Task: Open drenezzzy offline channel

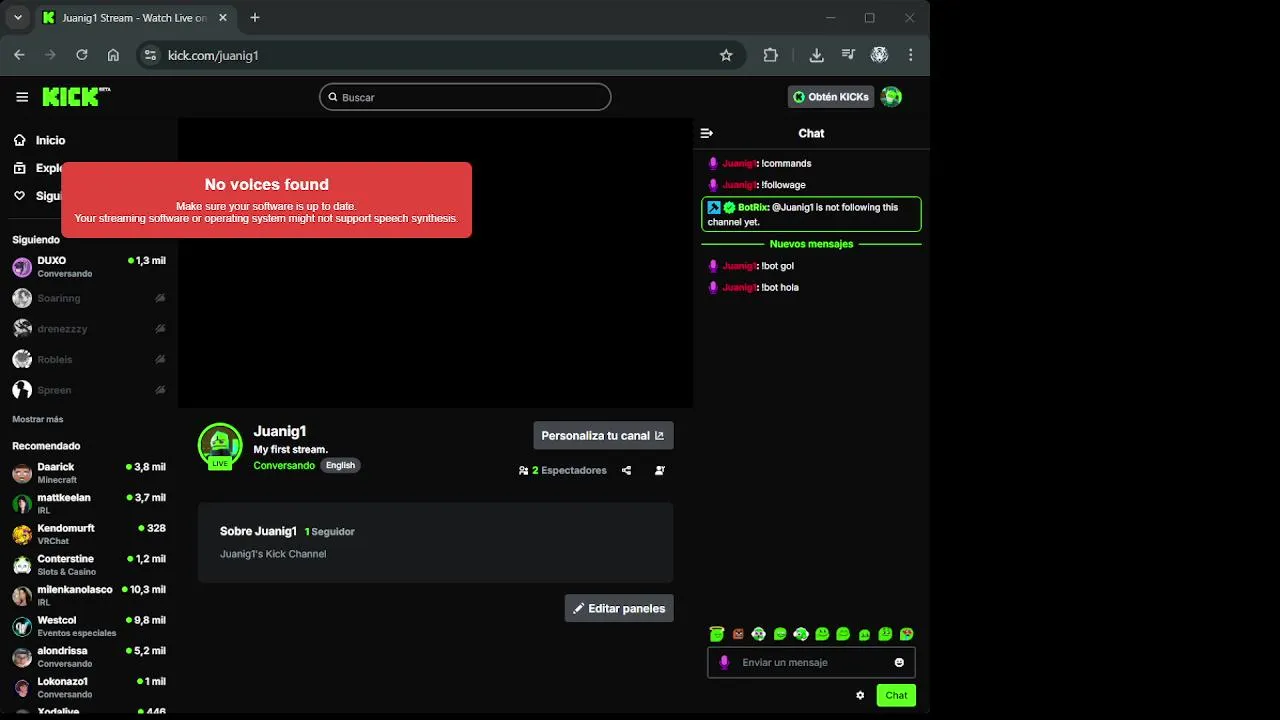Action: tap(89, 329)
